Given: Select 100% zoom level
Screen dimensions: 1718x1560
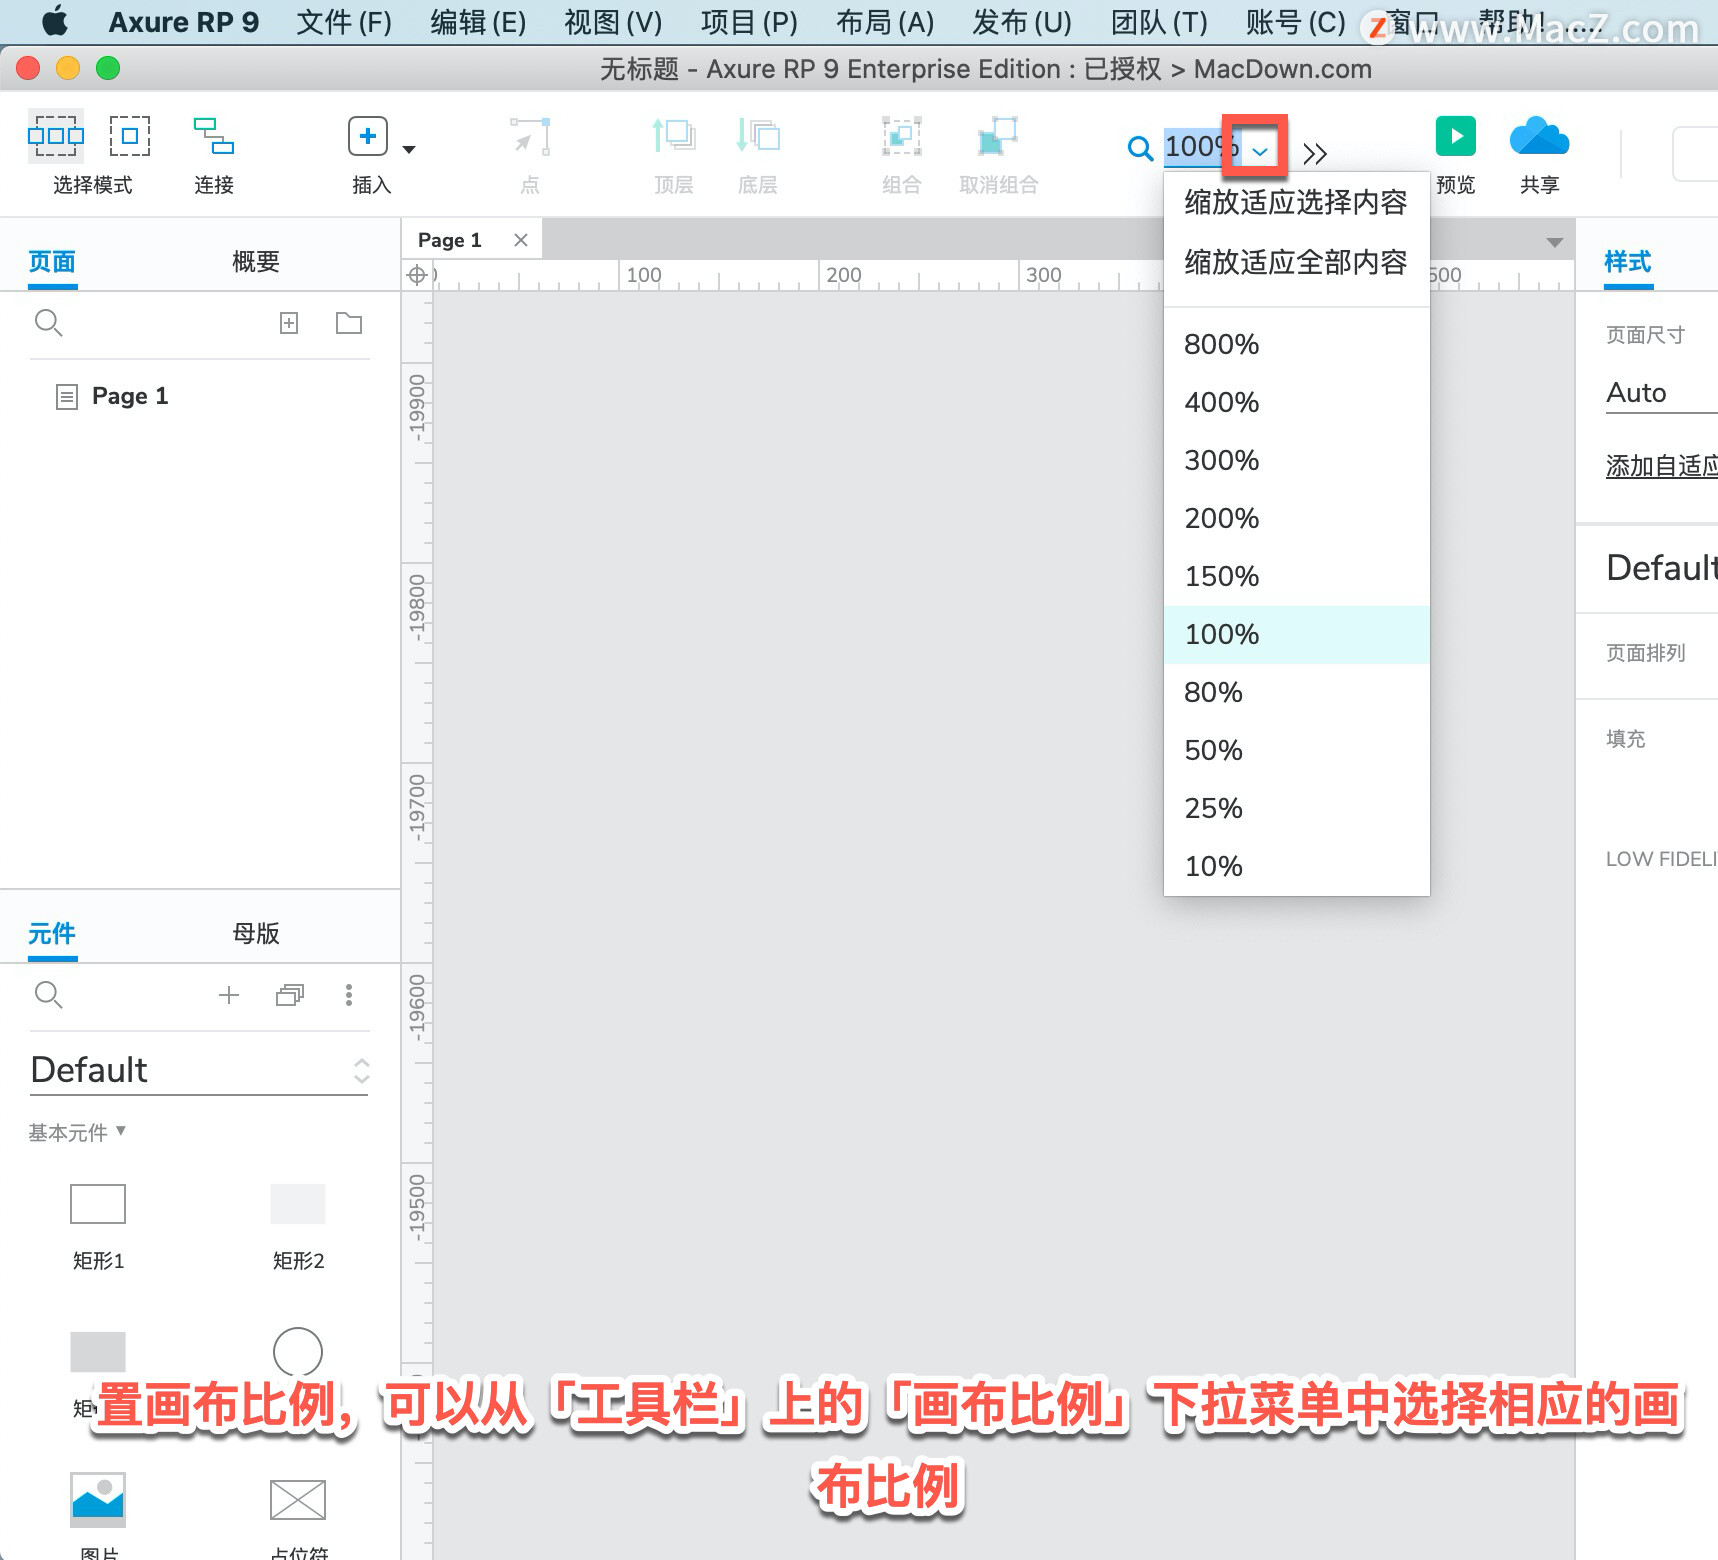Looking at the screenshot, I should point(1296,634).
